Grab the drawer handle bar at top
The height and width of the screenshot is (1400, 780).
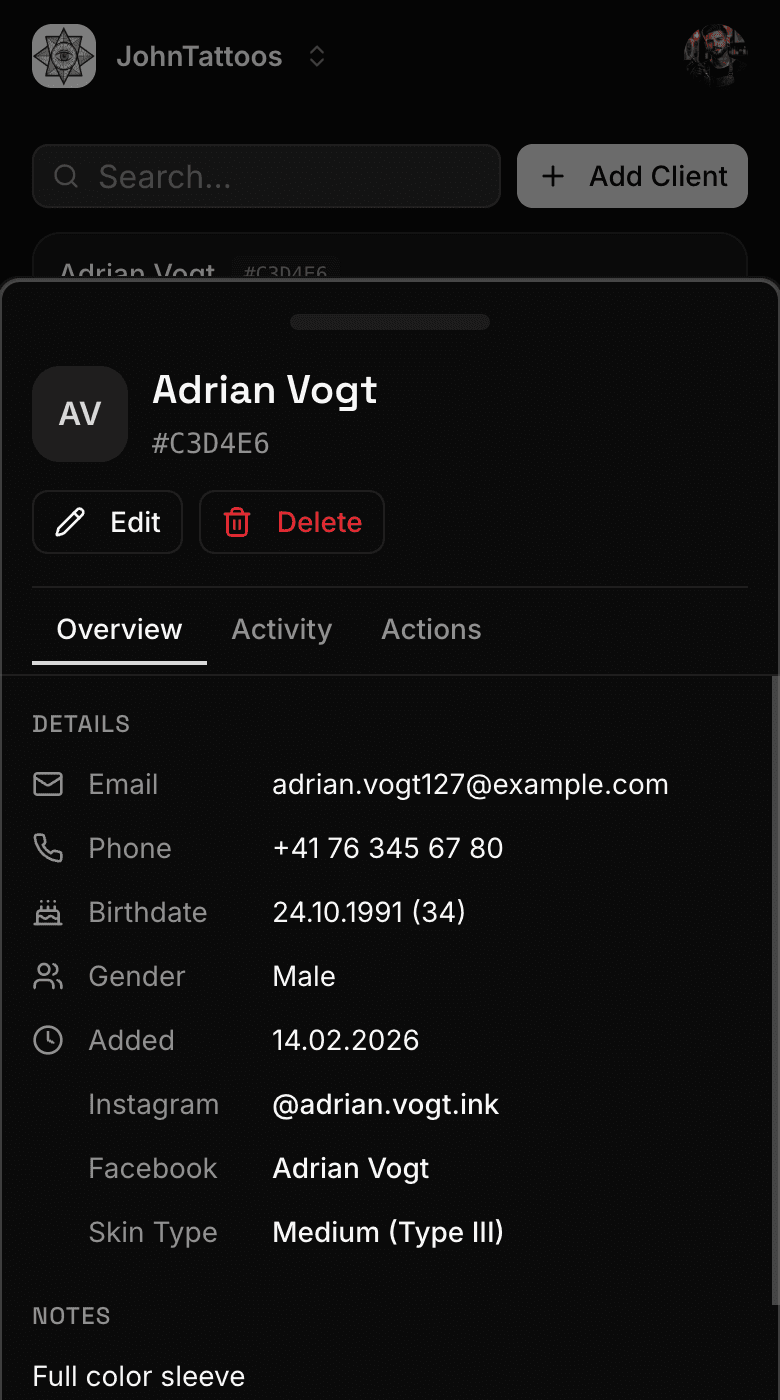coord(390,322)
